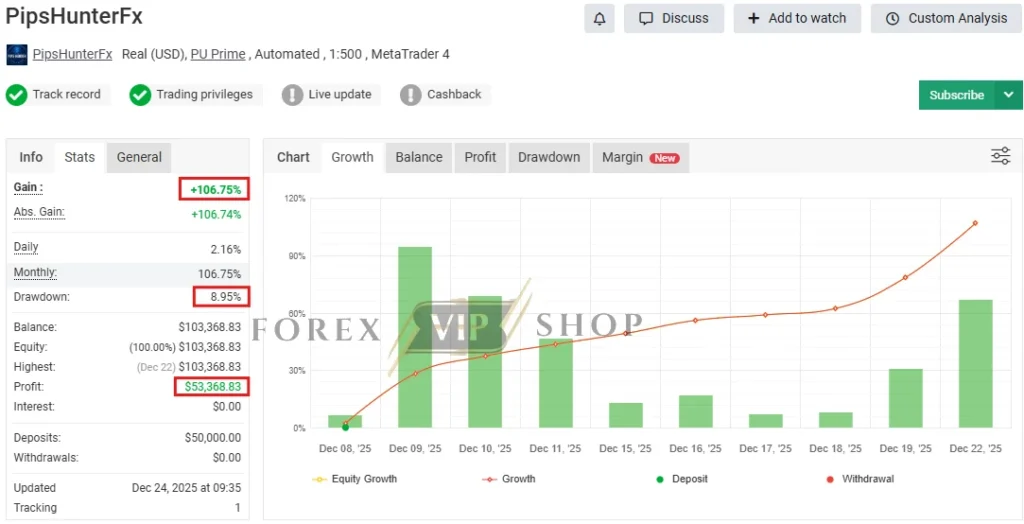Click Add to watch button
The height and width of the screenshot is (524, 1024).
click(797, 18)
